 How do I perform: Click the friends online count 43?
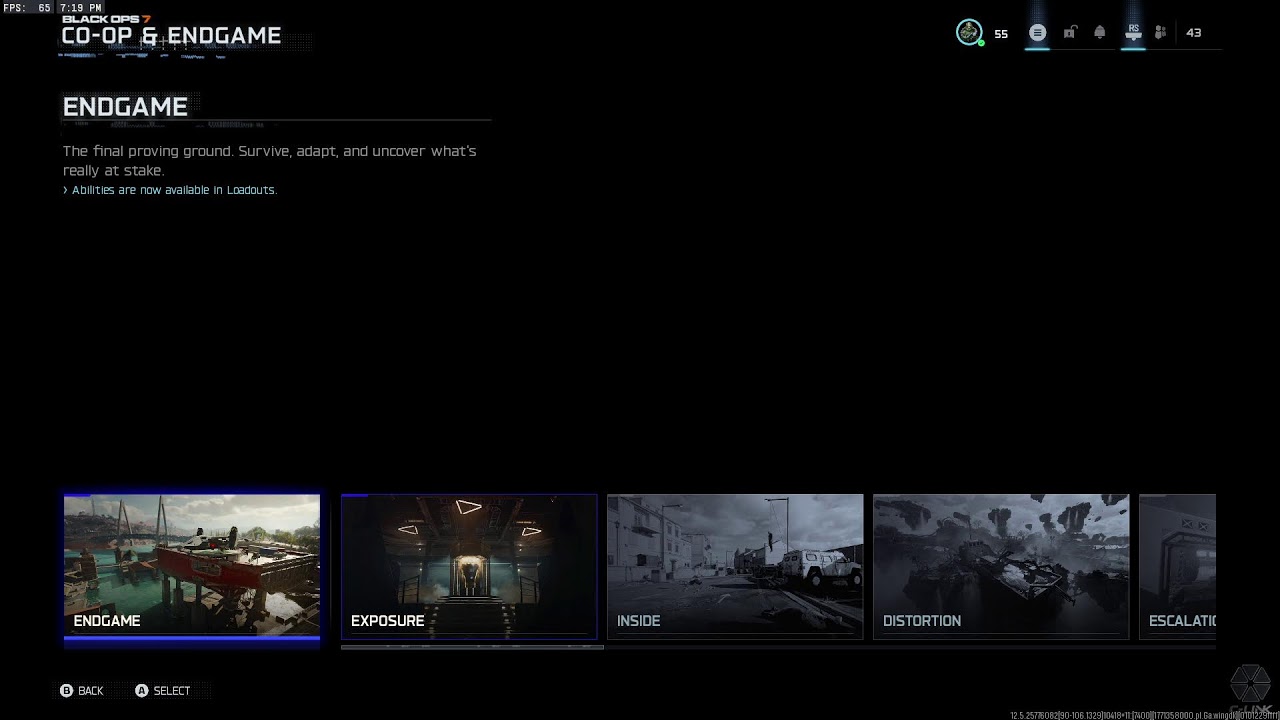point(1193,33)
